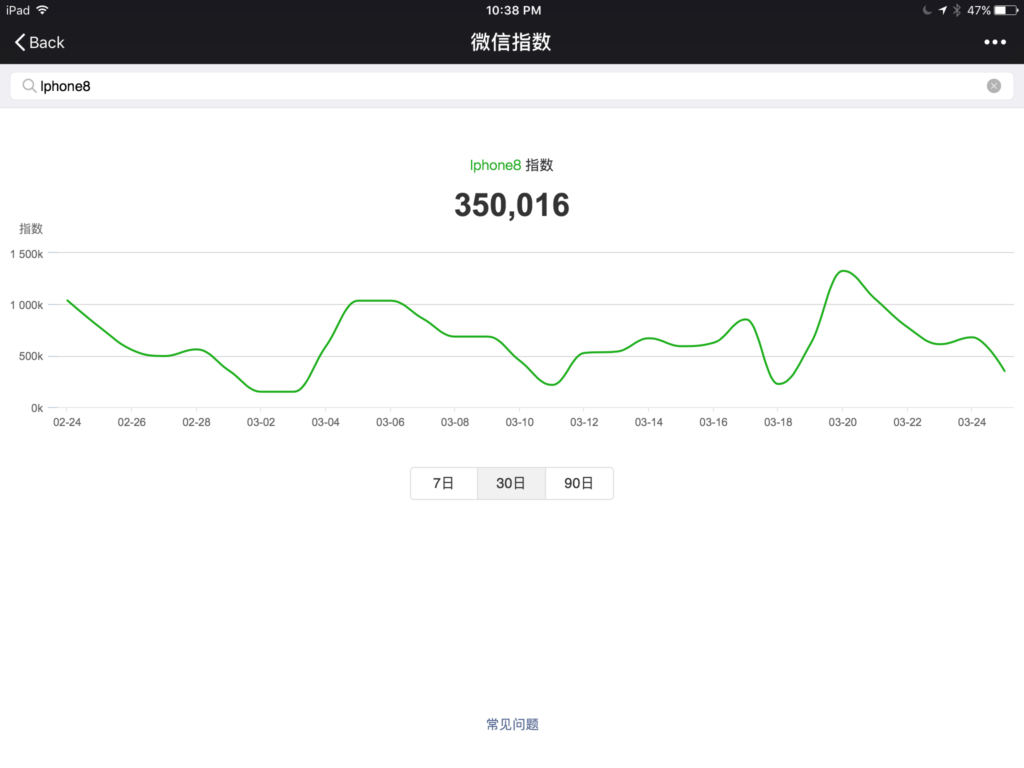Tap the 03-20 date label on axis
Image resolution: width=1024 pixels, height=768 pixels.
pos(842,423)
